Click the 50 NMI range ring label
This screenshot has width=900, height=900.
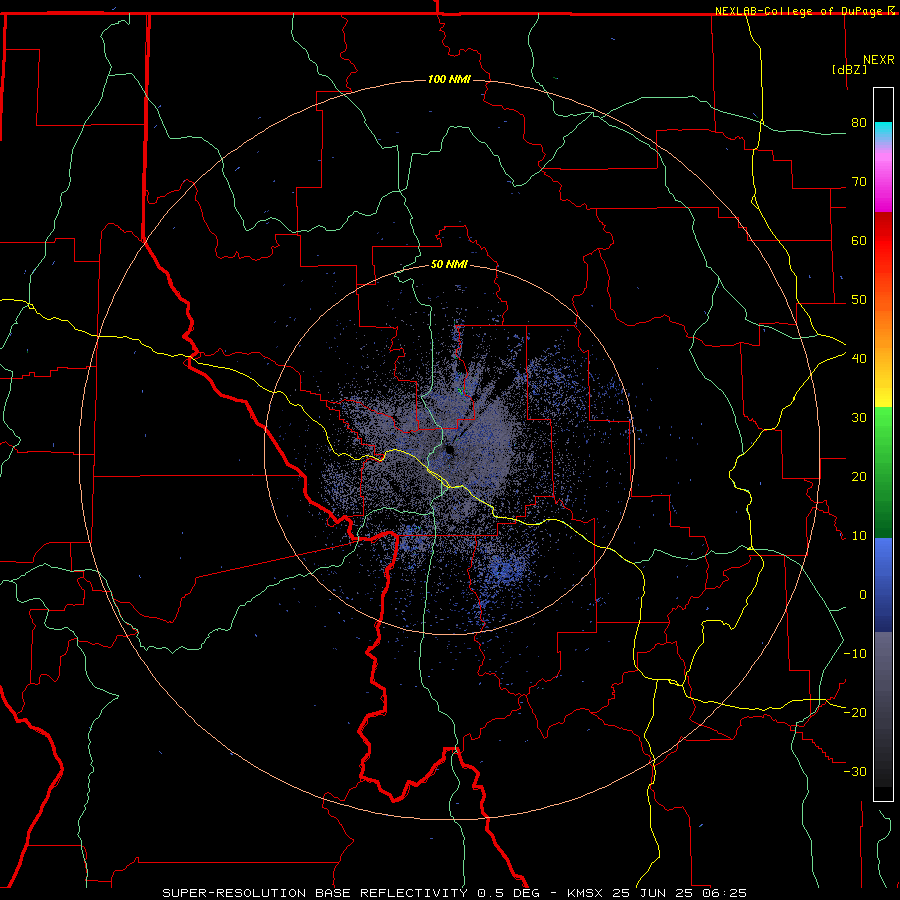click(449, 264)
